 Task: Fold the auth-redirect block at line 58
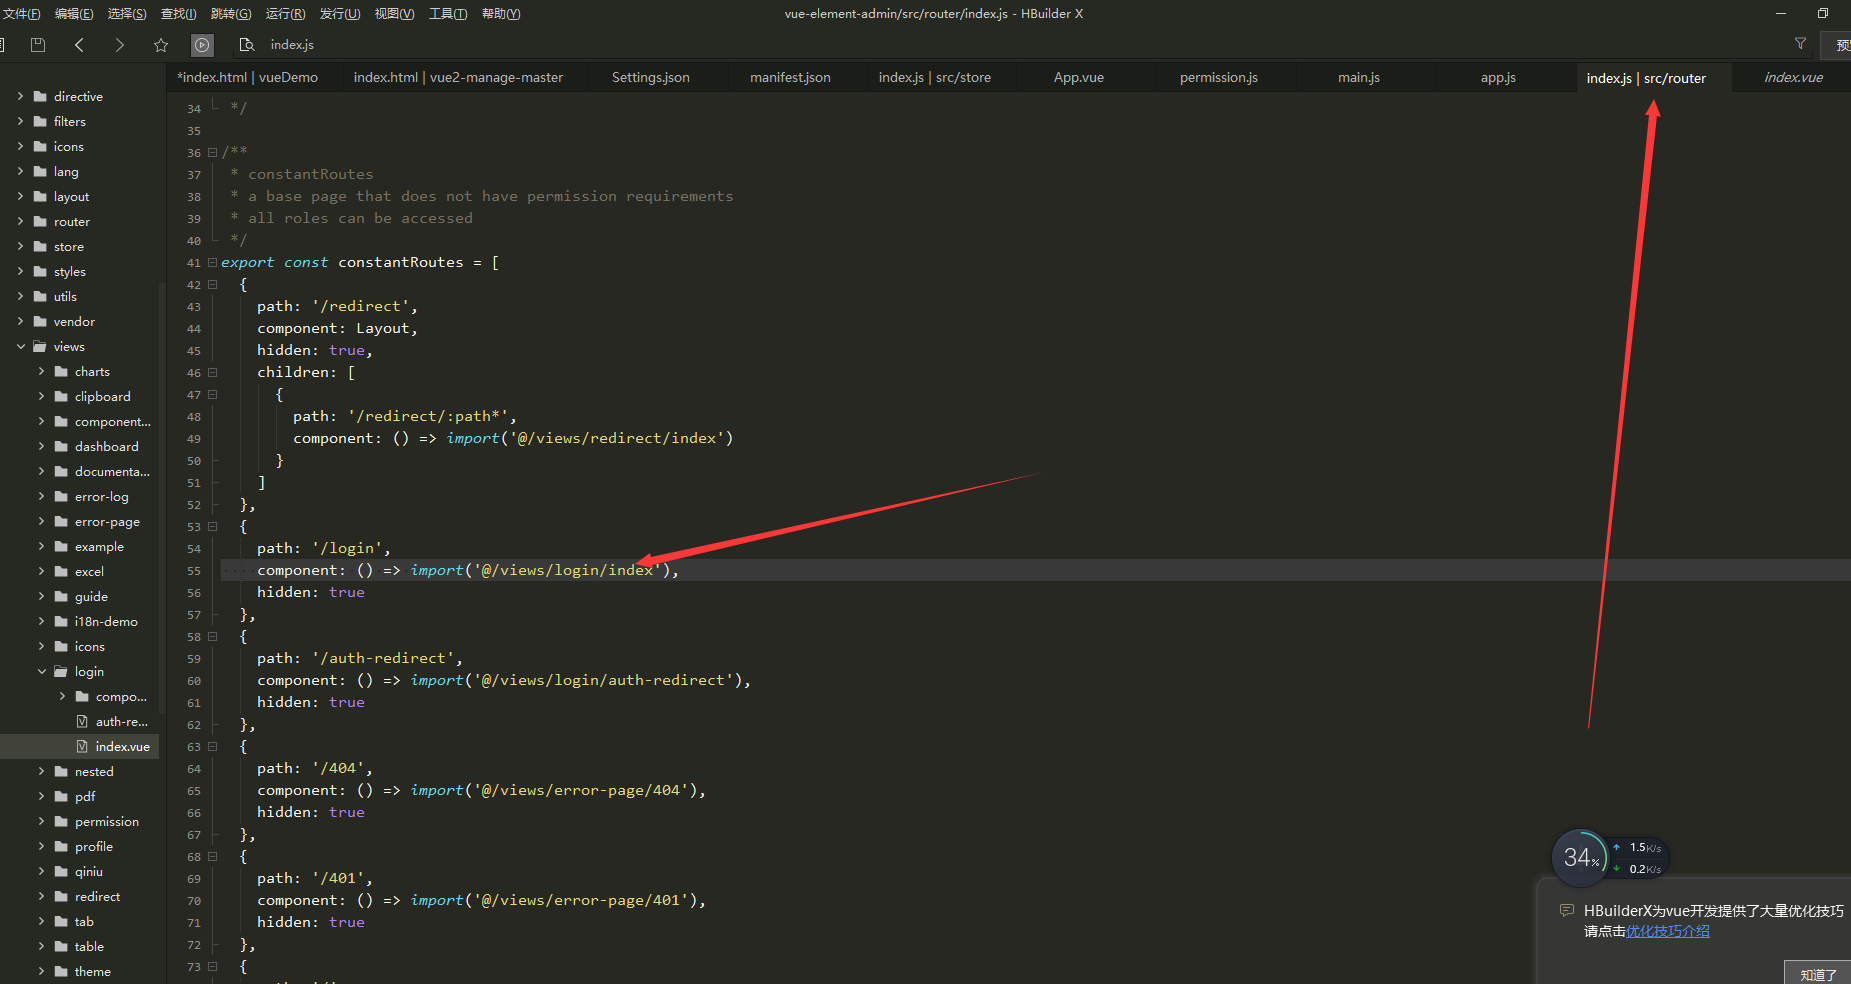click(212, 637)
